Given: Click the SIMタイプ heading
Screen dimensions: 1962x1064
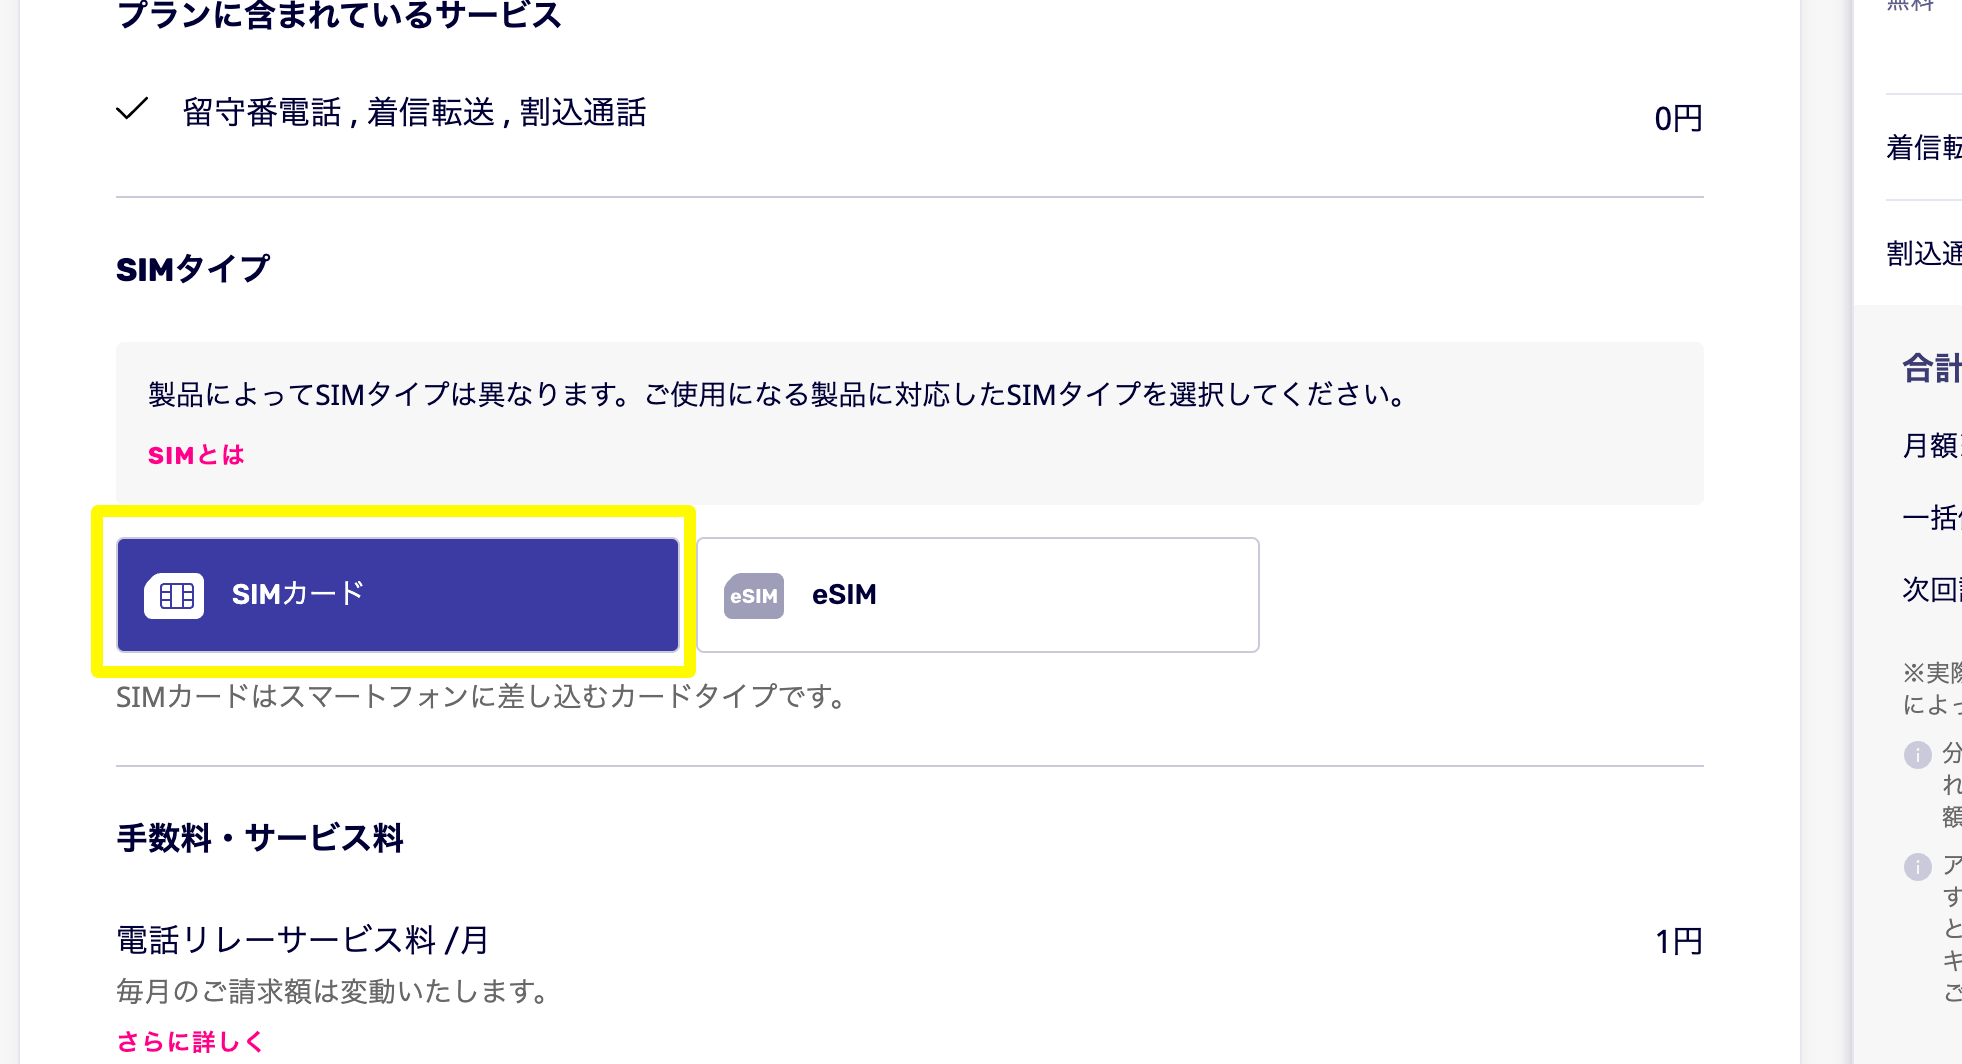Looking at the screenshot, I should coord(193,269).
